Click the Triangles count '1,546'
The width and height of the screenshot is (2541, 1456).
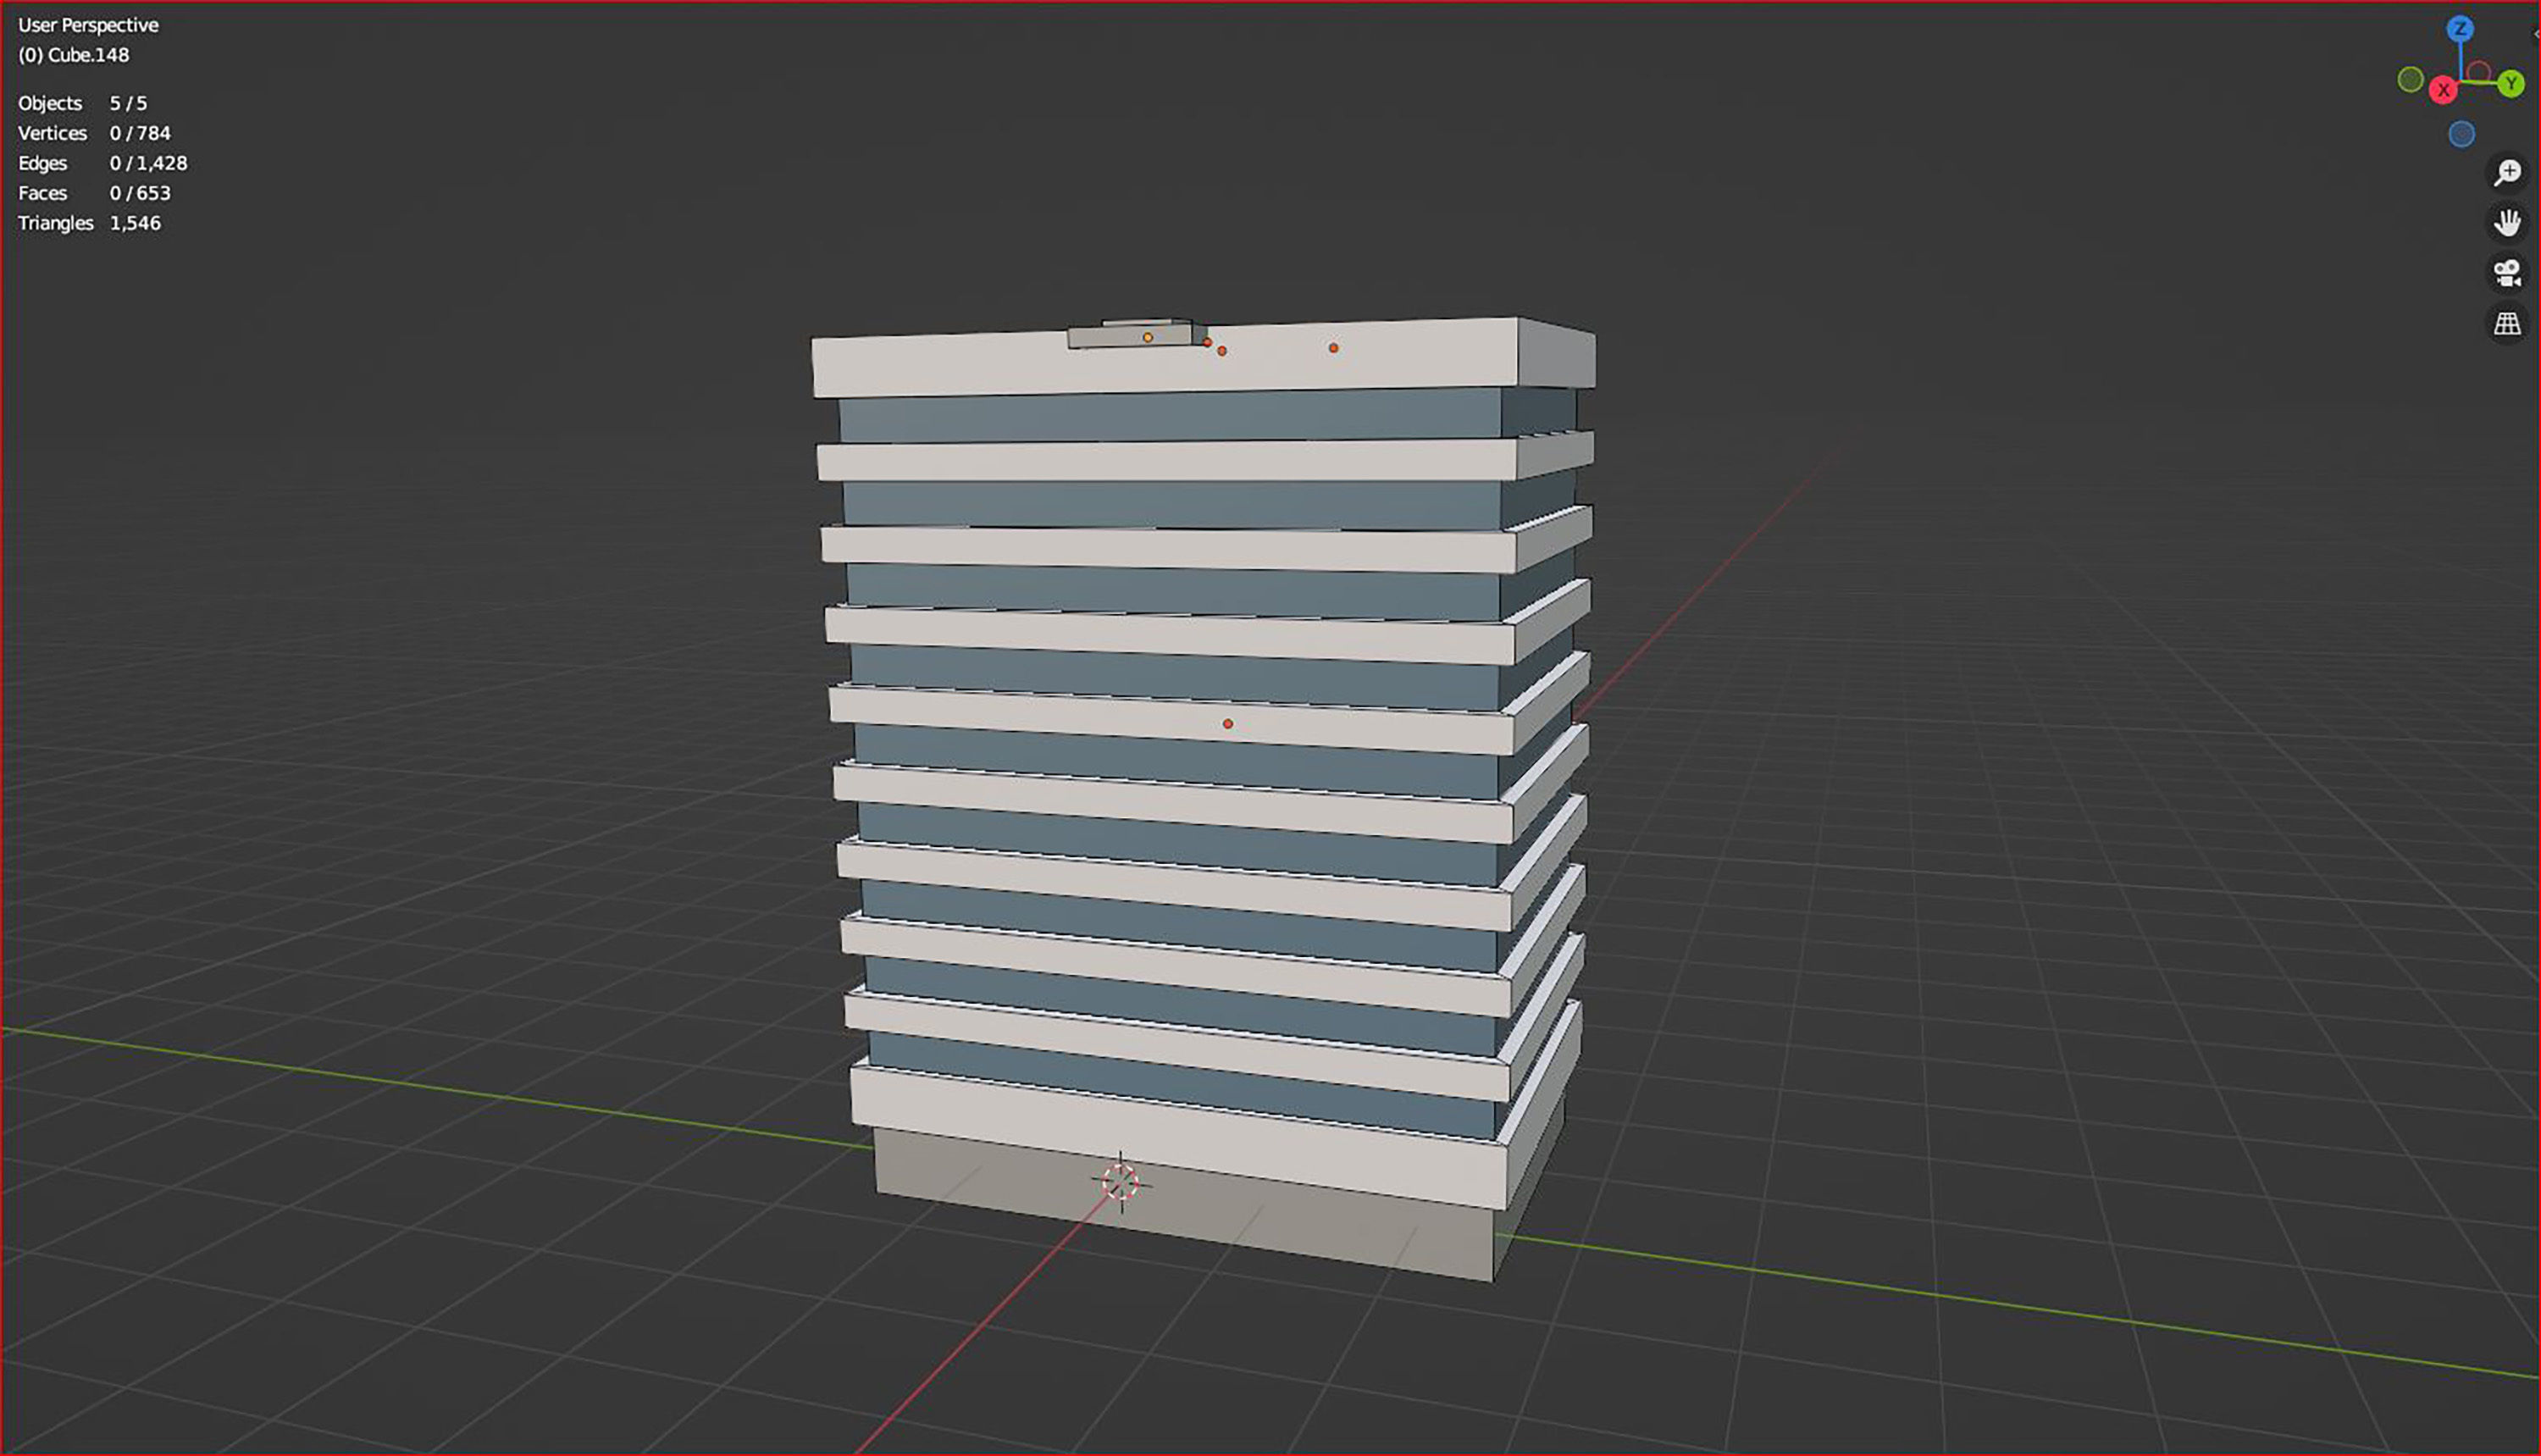(135, 223)
